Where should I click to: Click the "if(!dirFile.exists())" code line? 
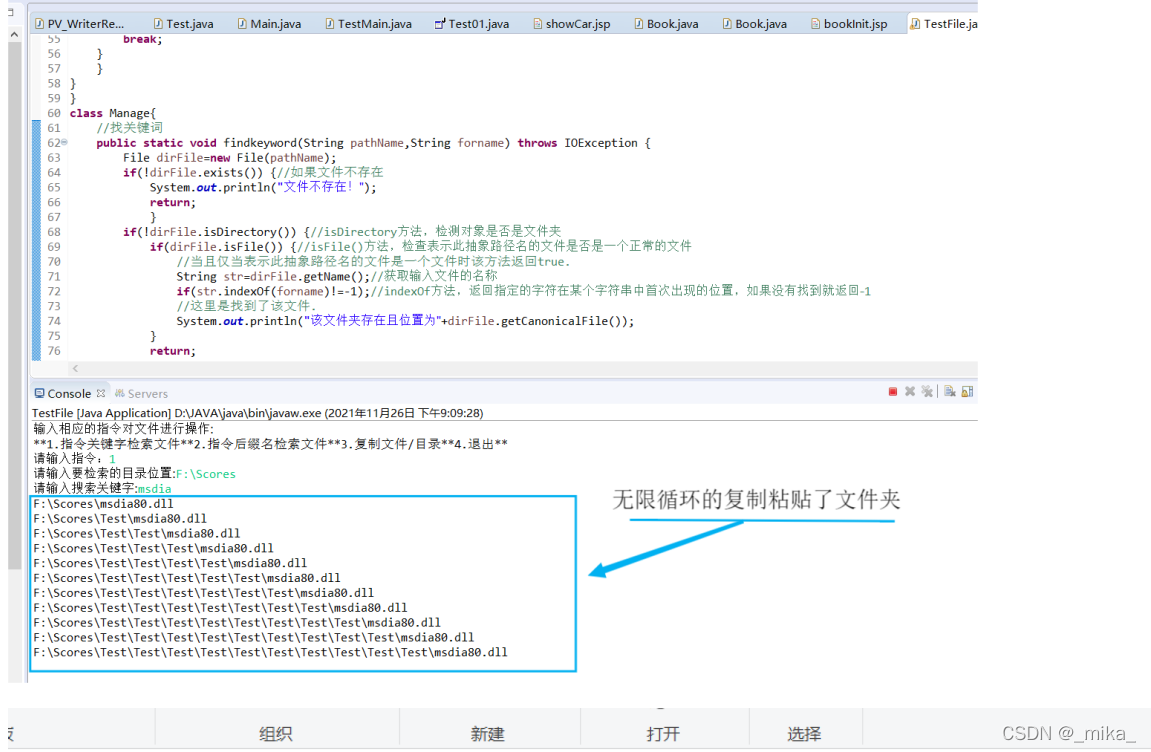(x=253, y=173)
